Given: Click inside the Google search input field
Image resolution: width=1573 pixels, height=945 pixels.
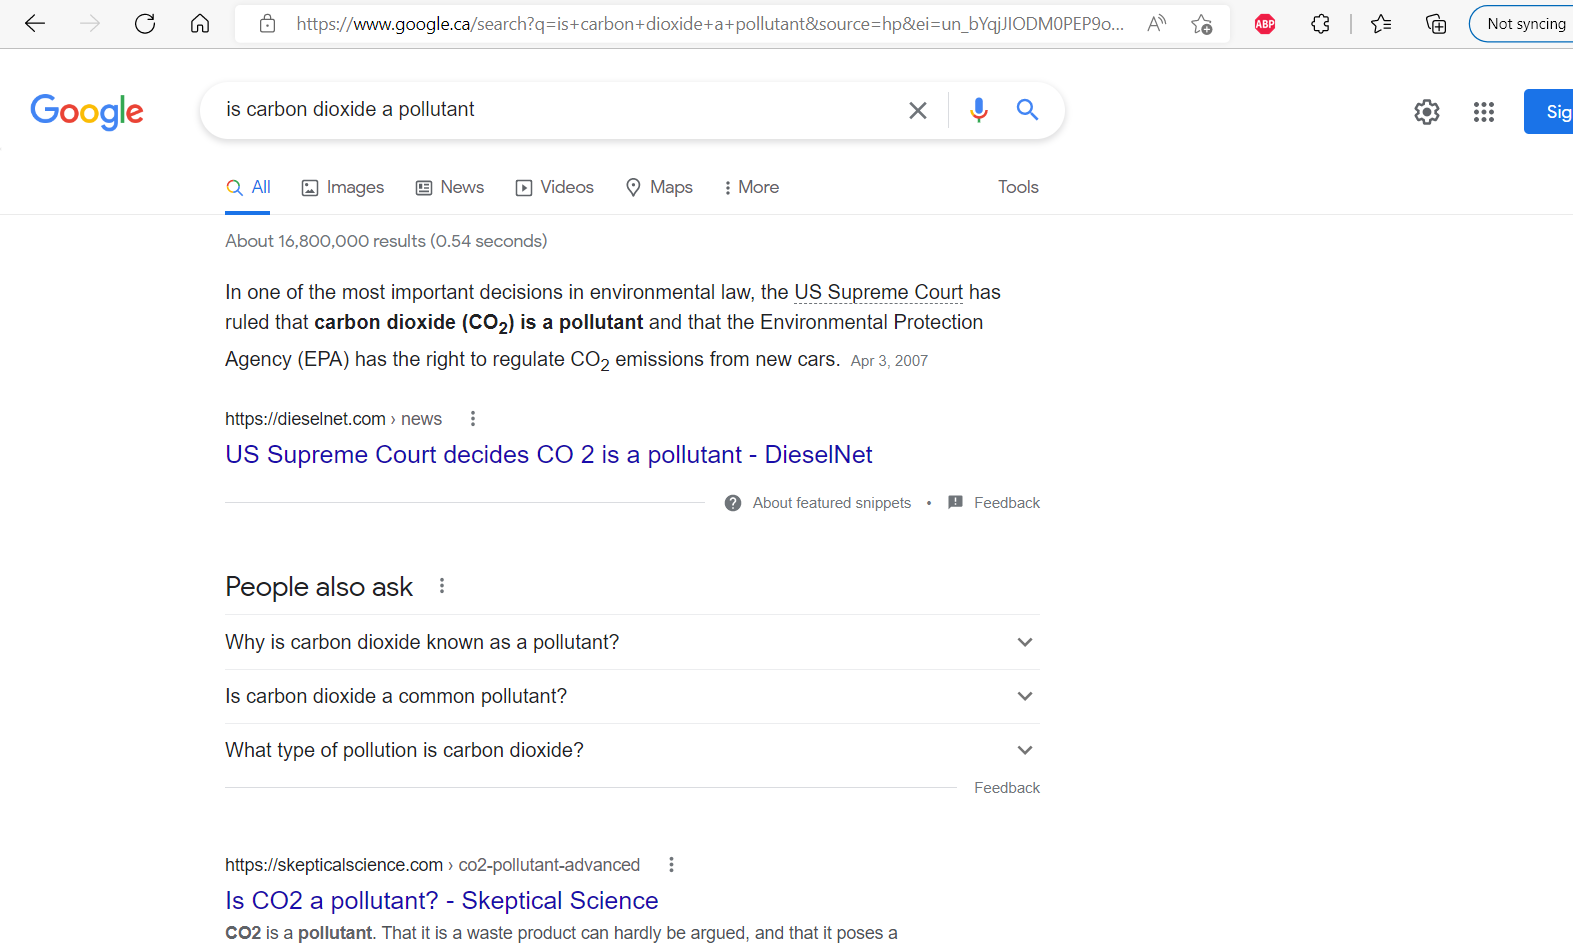Looking at the screenshot, I should (x=555, y=110).
